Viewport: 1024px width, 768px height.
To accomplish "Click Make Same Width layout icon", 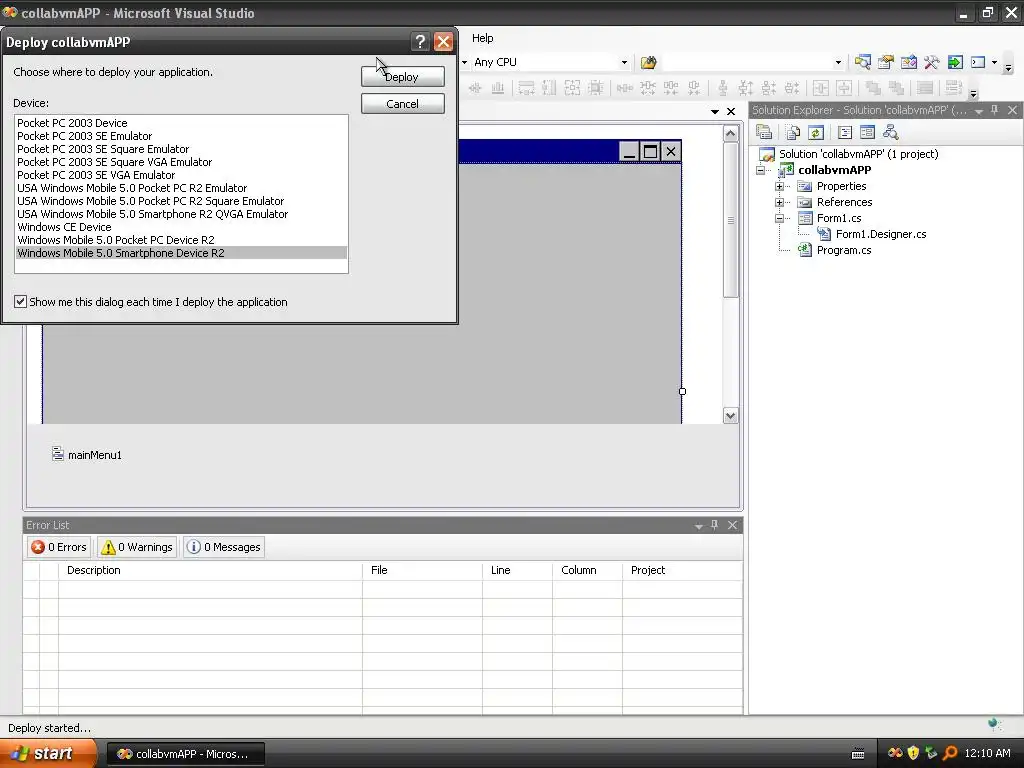I will tap(526, 88).
